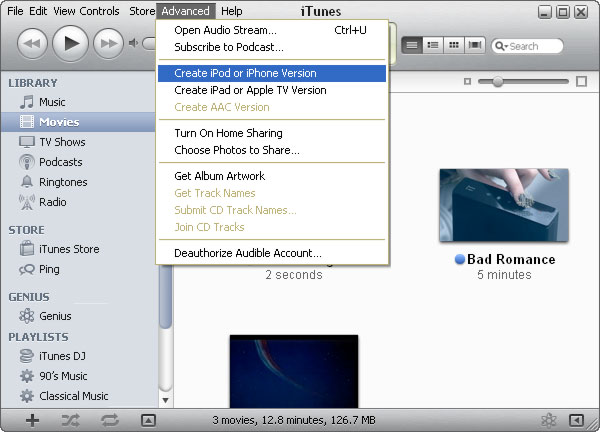The image size is (600, 432).
Task: Close the open Advanced menu
Action: (186, 11)
